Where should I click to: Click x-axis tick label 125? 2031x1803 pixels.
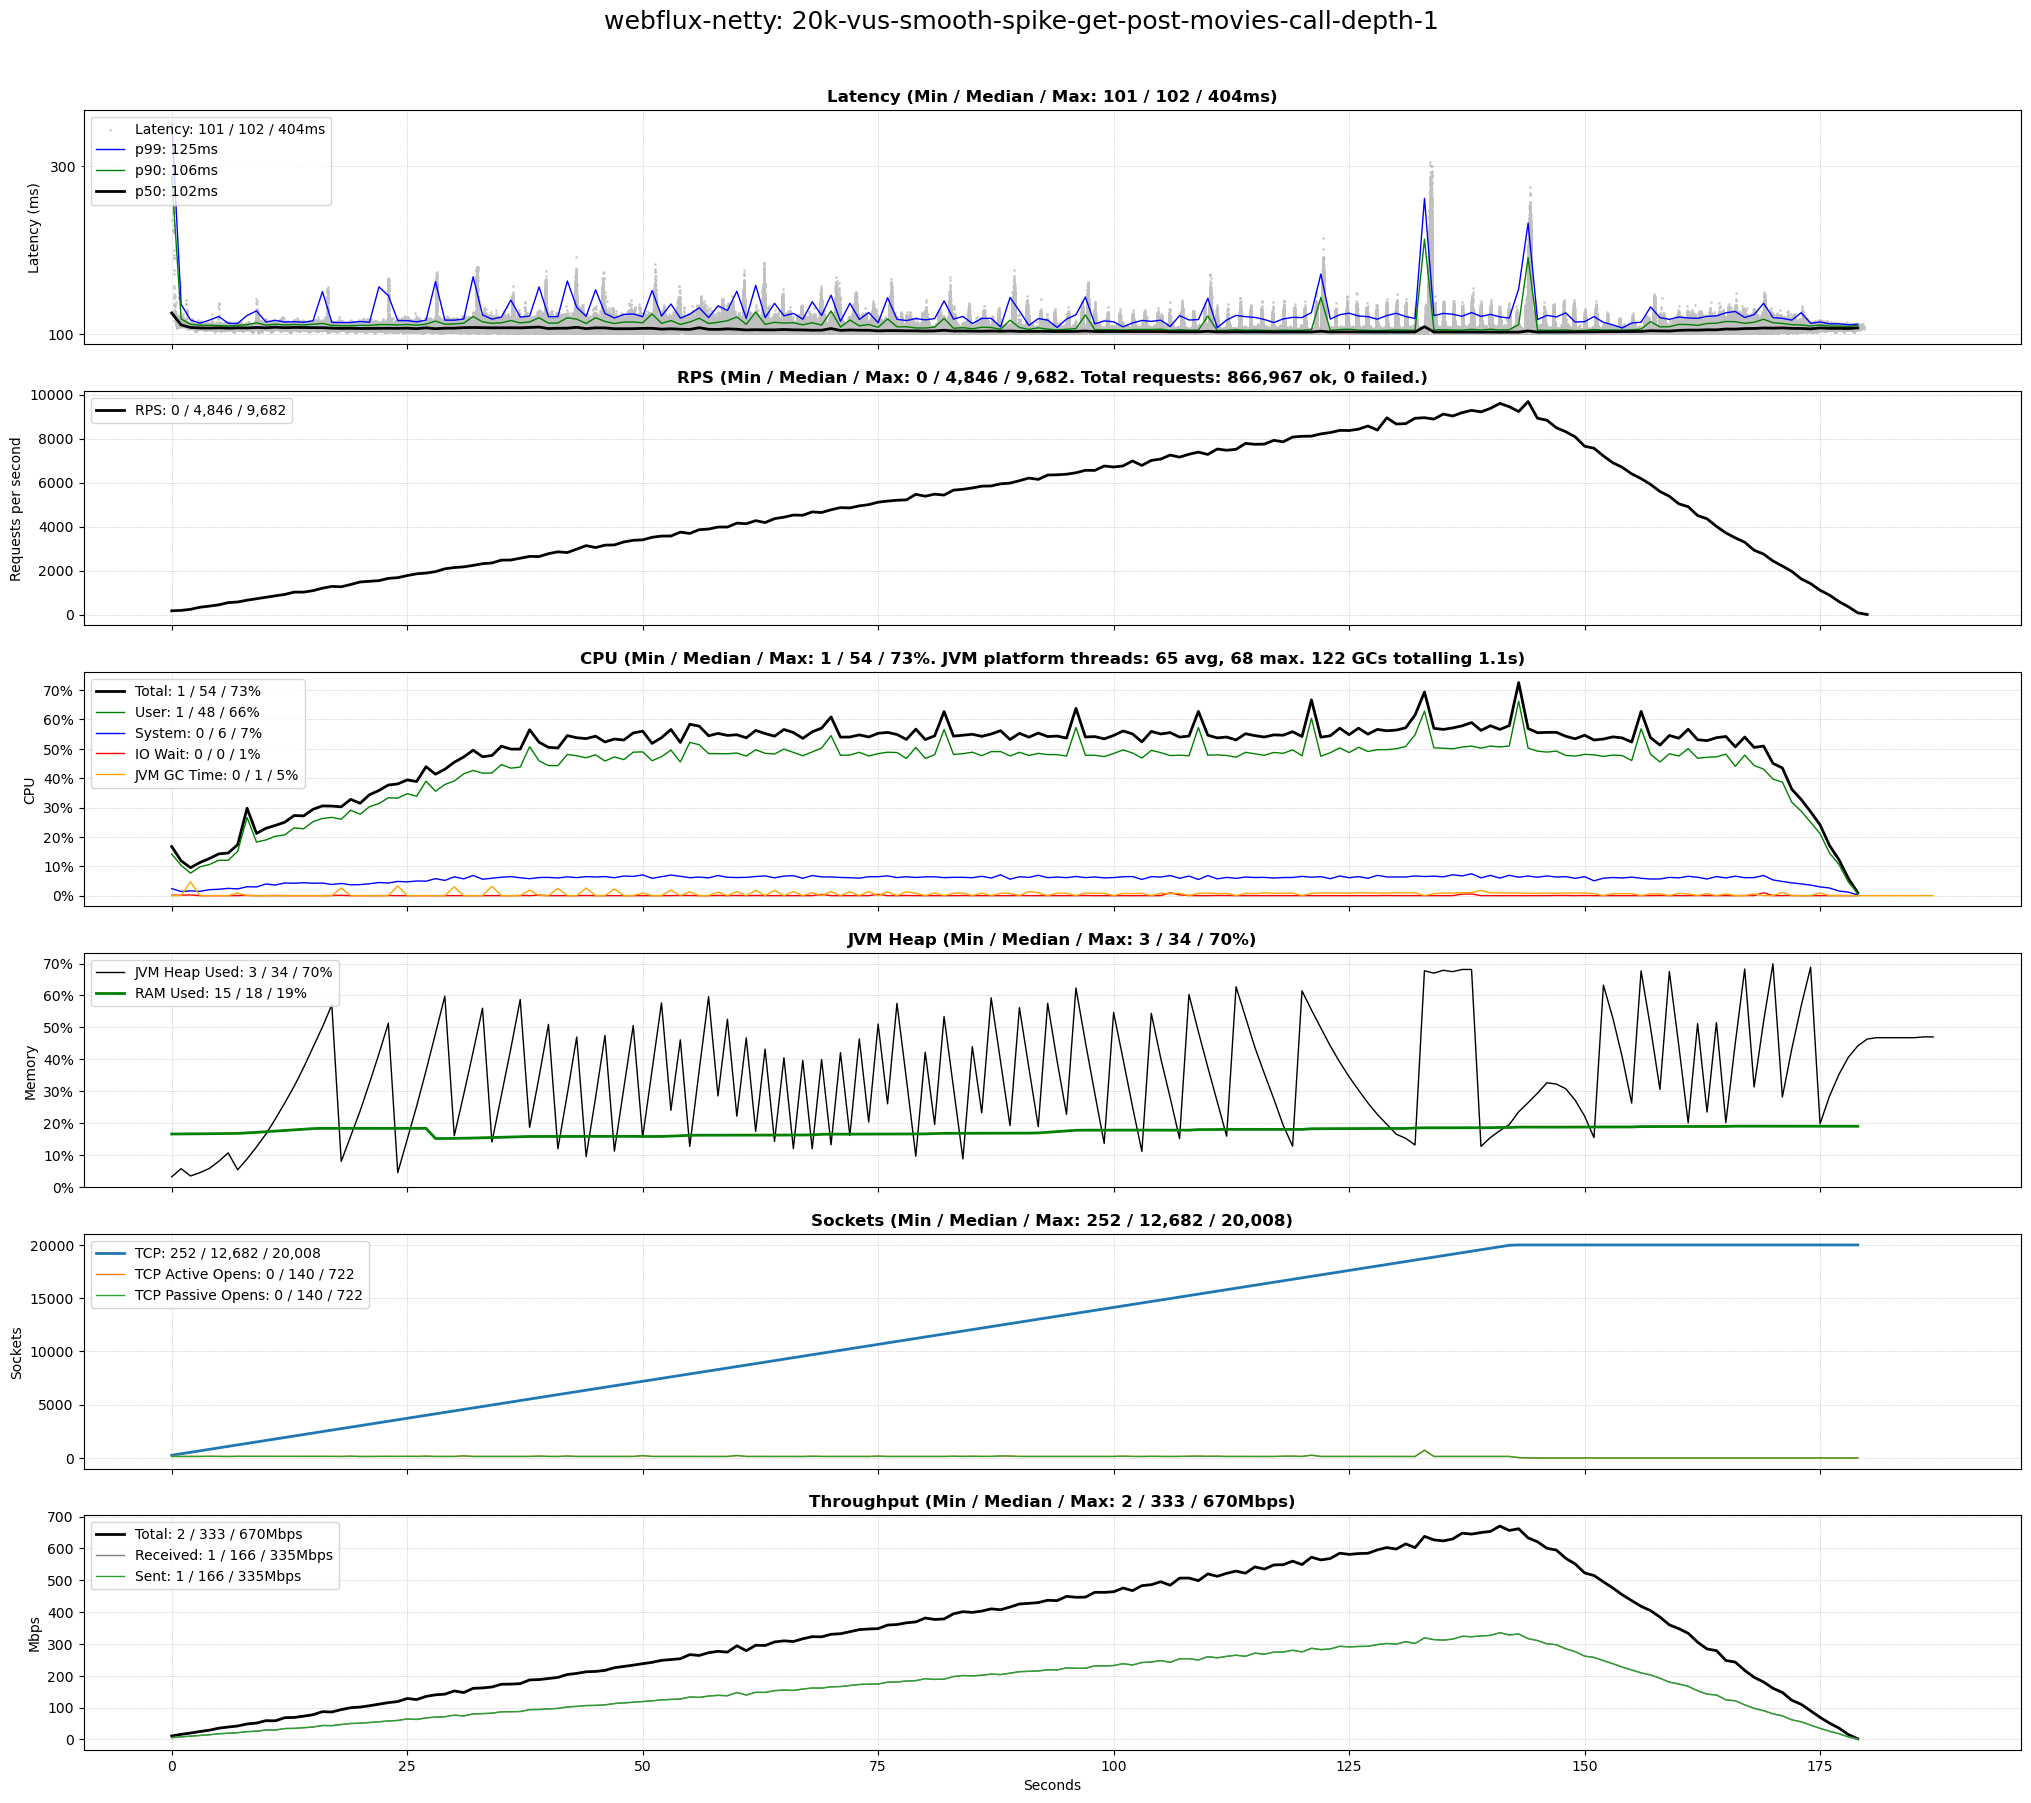pyautogui.click(x=1349, y=1766)
